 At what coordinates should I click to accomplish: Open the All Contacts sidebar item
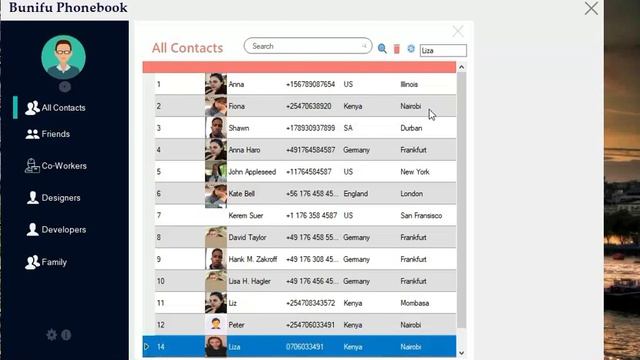[55, 108]
